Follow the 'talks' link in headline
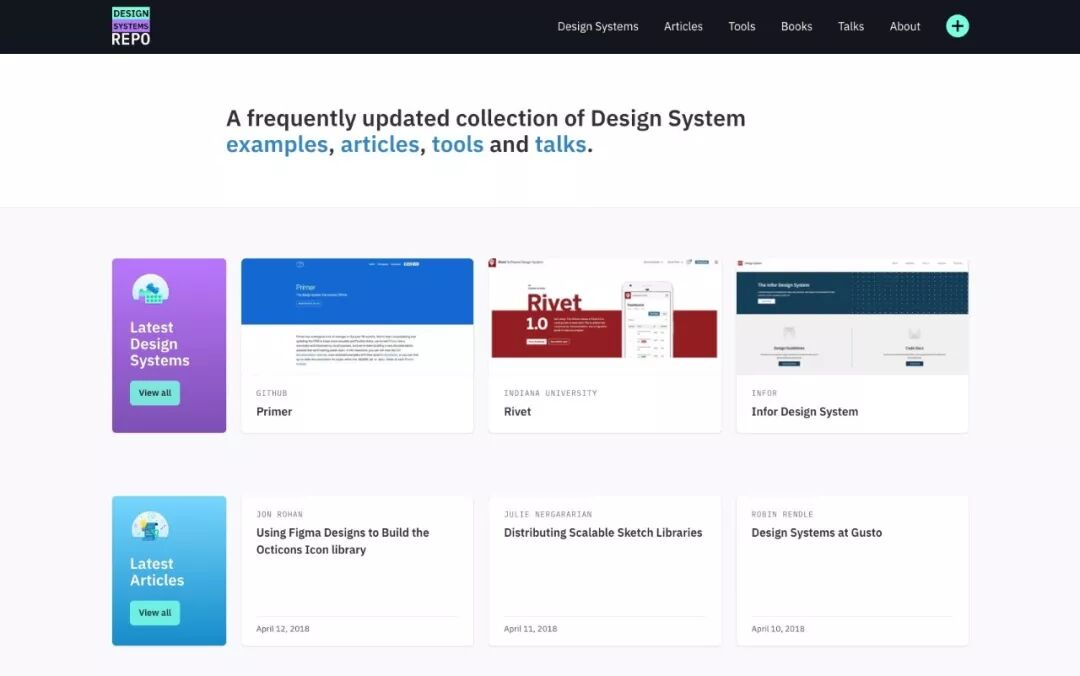This screenshot has width=1080, height=676. coord(561,145)
